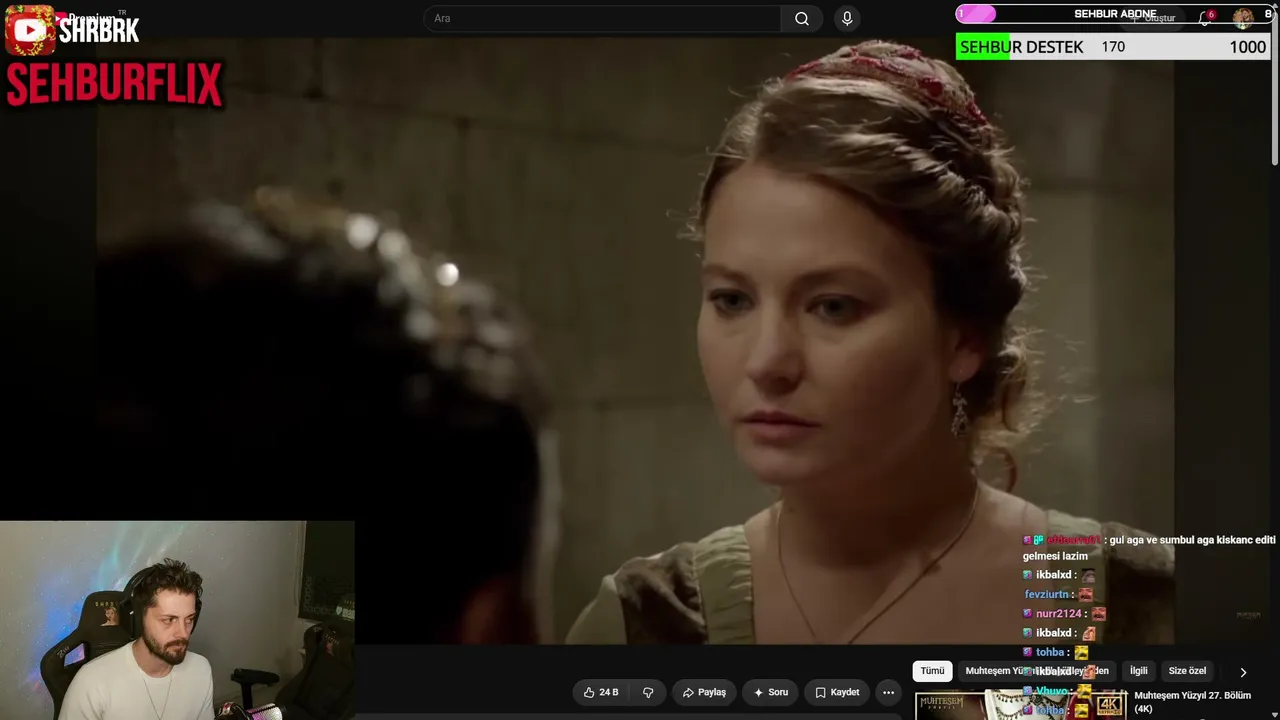Select the Size özel filter chip
The image size is (1280, 720).
point(1187,671)
